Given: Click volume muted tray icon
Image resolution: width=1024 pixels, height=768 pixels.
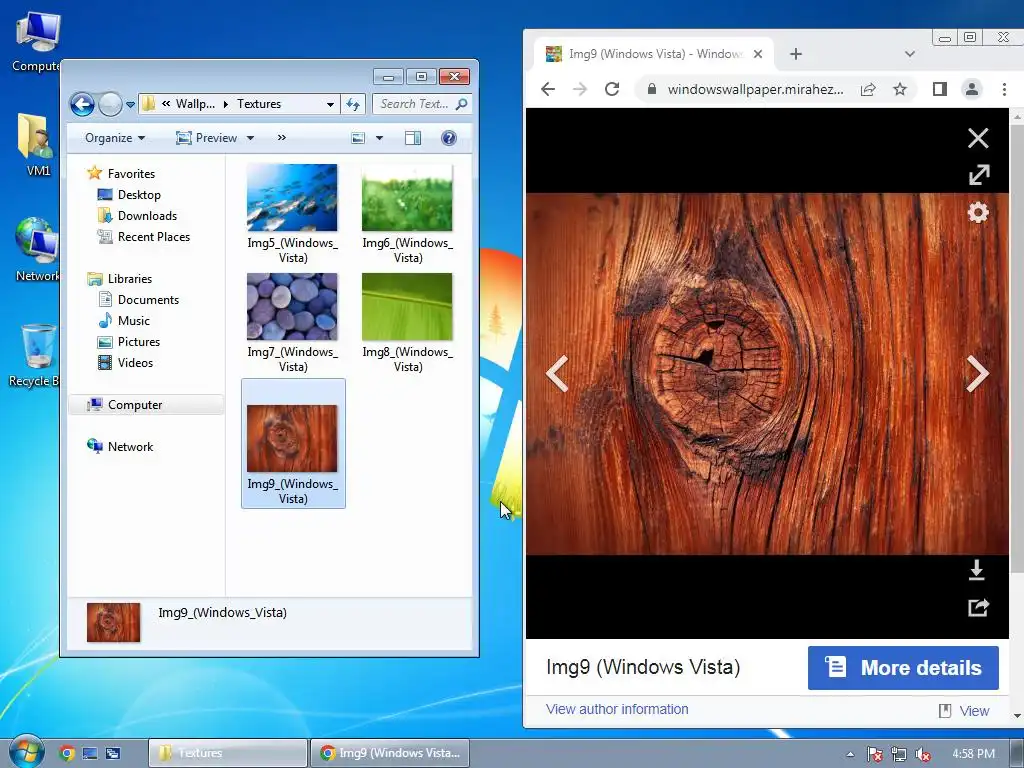Looking at the screenshot, I should (x=923, y=754).
